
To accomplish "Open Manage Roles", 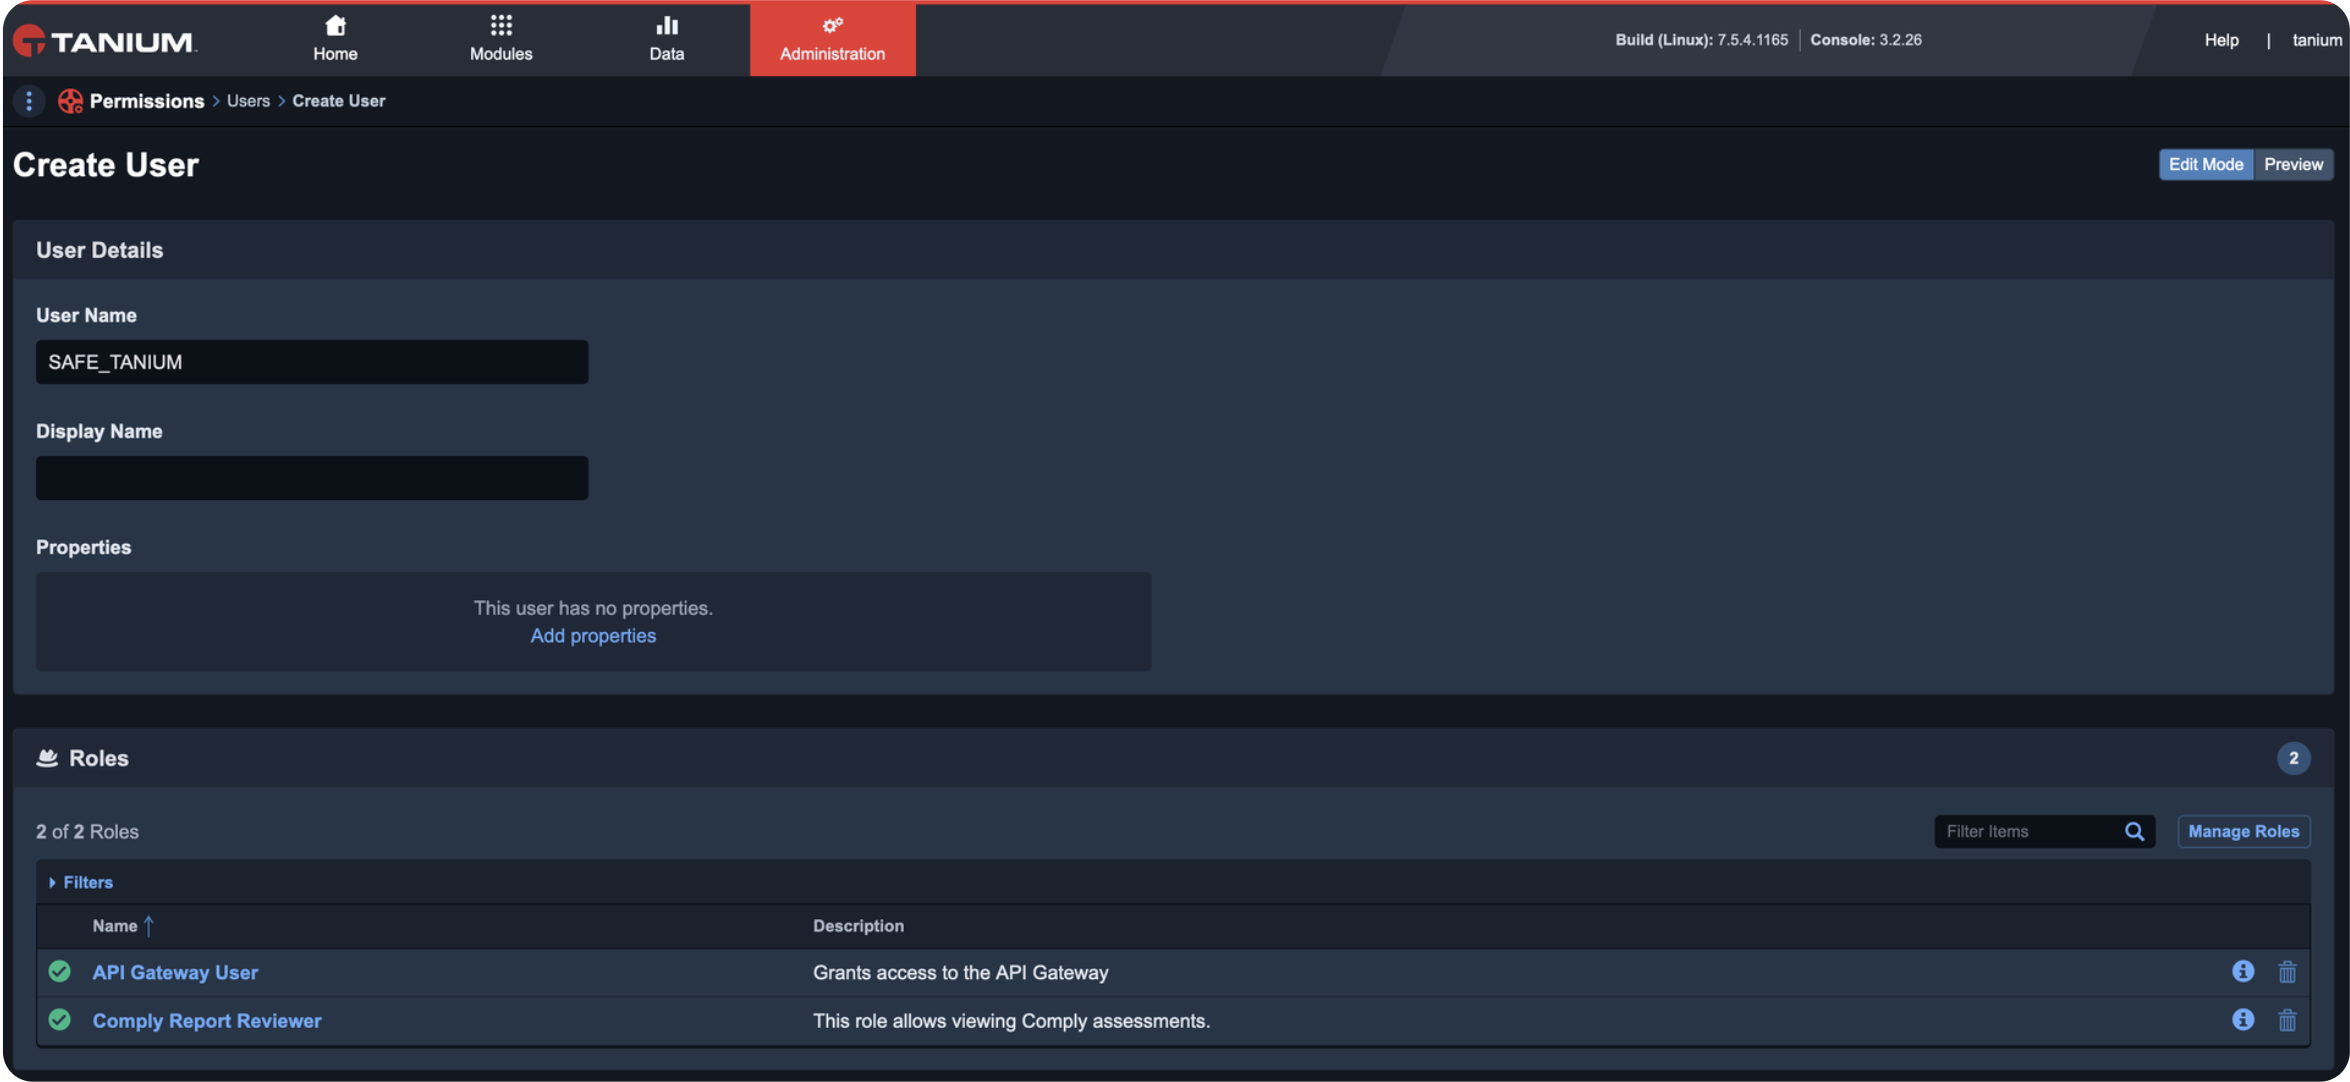I will 2243,831.
